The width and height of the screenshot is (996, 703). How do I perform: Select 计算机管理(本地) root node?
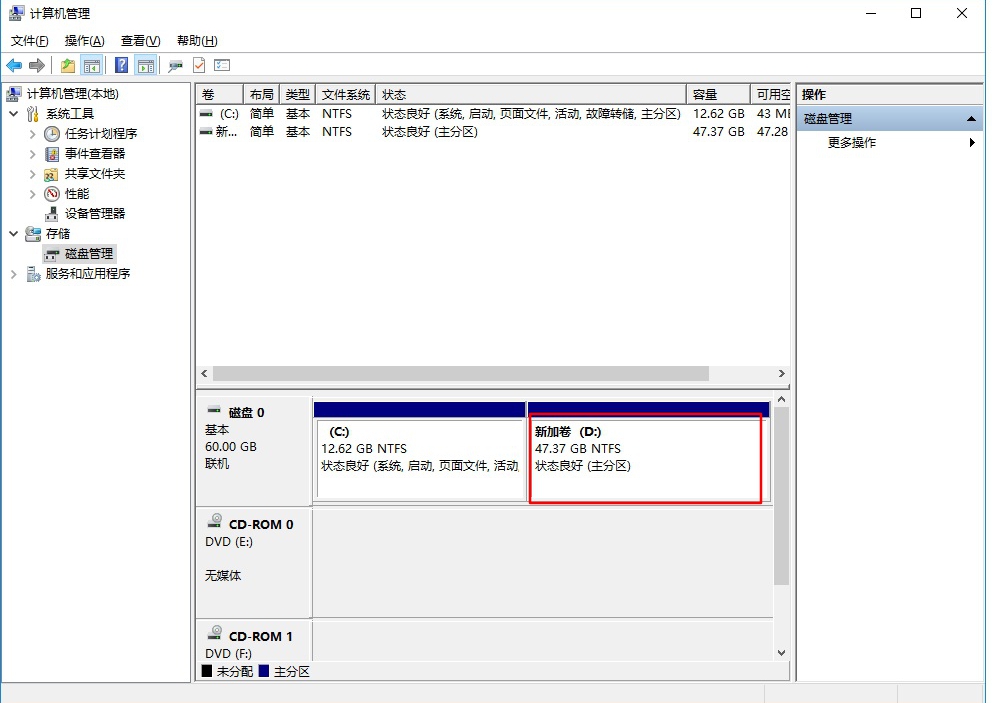(x=72, y=94)
